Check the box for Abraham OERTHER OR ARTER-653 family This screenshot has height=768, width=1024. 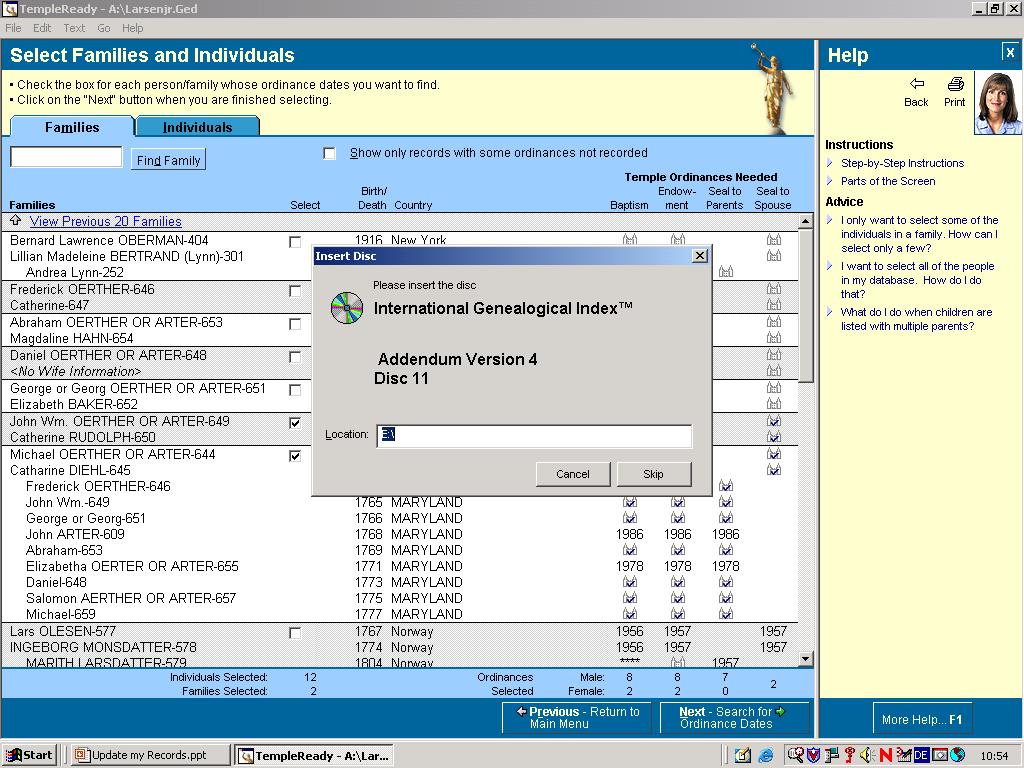tap(295, 324)
